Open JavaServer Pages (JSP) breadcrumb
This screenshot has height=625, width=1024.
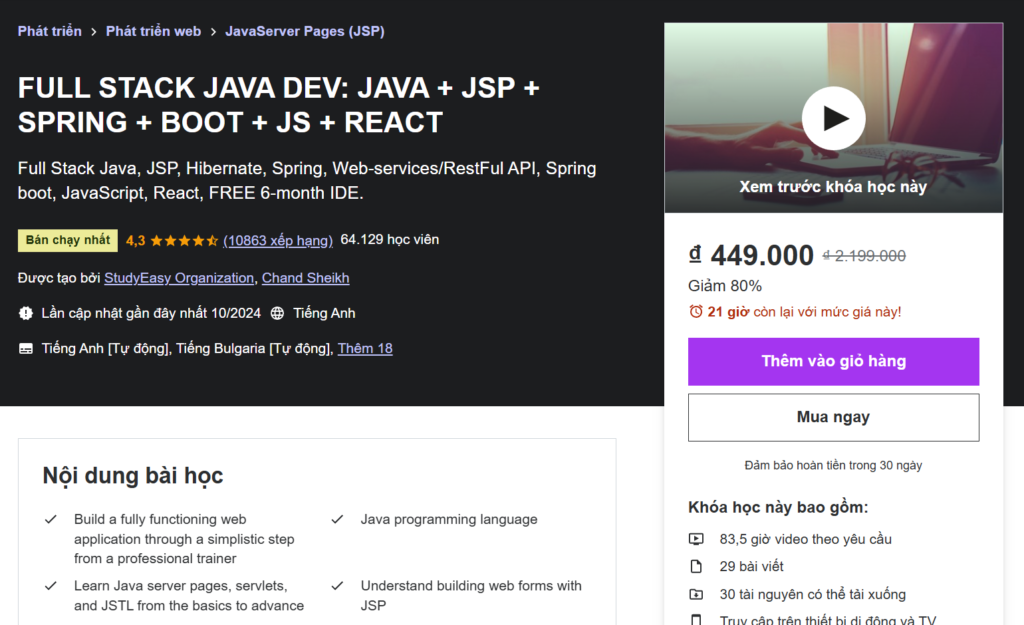pos(305,31)
